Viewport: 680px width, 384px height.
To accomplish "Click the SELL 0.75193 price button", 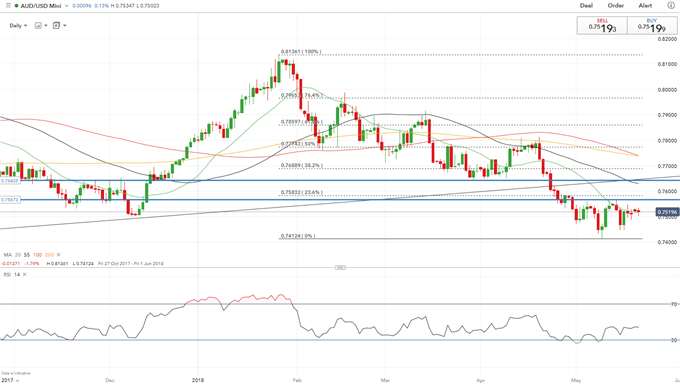I will pos(602,26).
